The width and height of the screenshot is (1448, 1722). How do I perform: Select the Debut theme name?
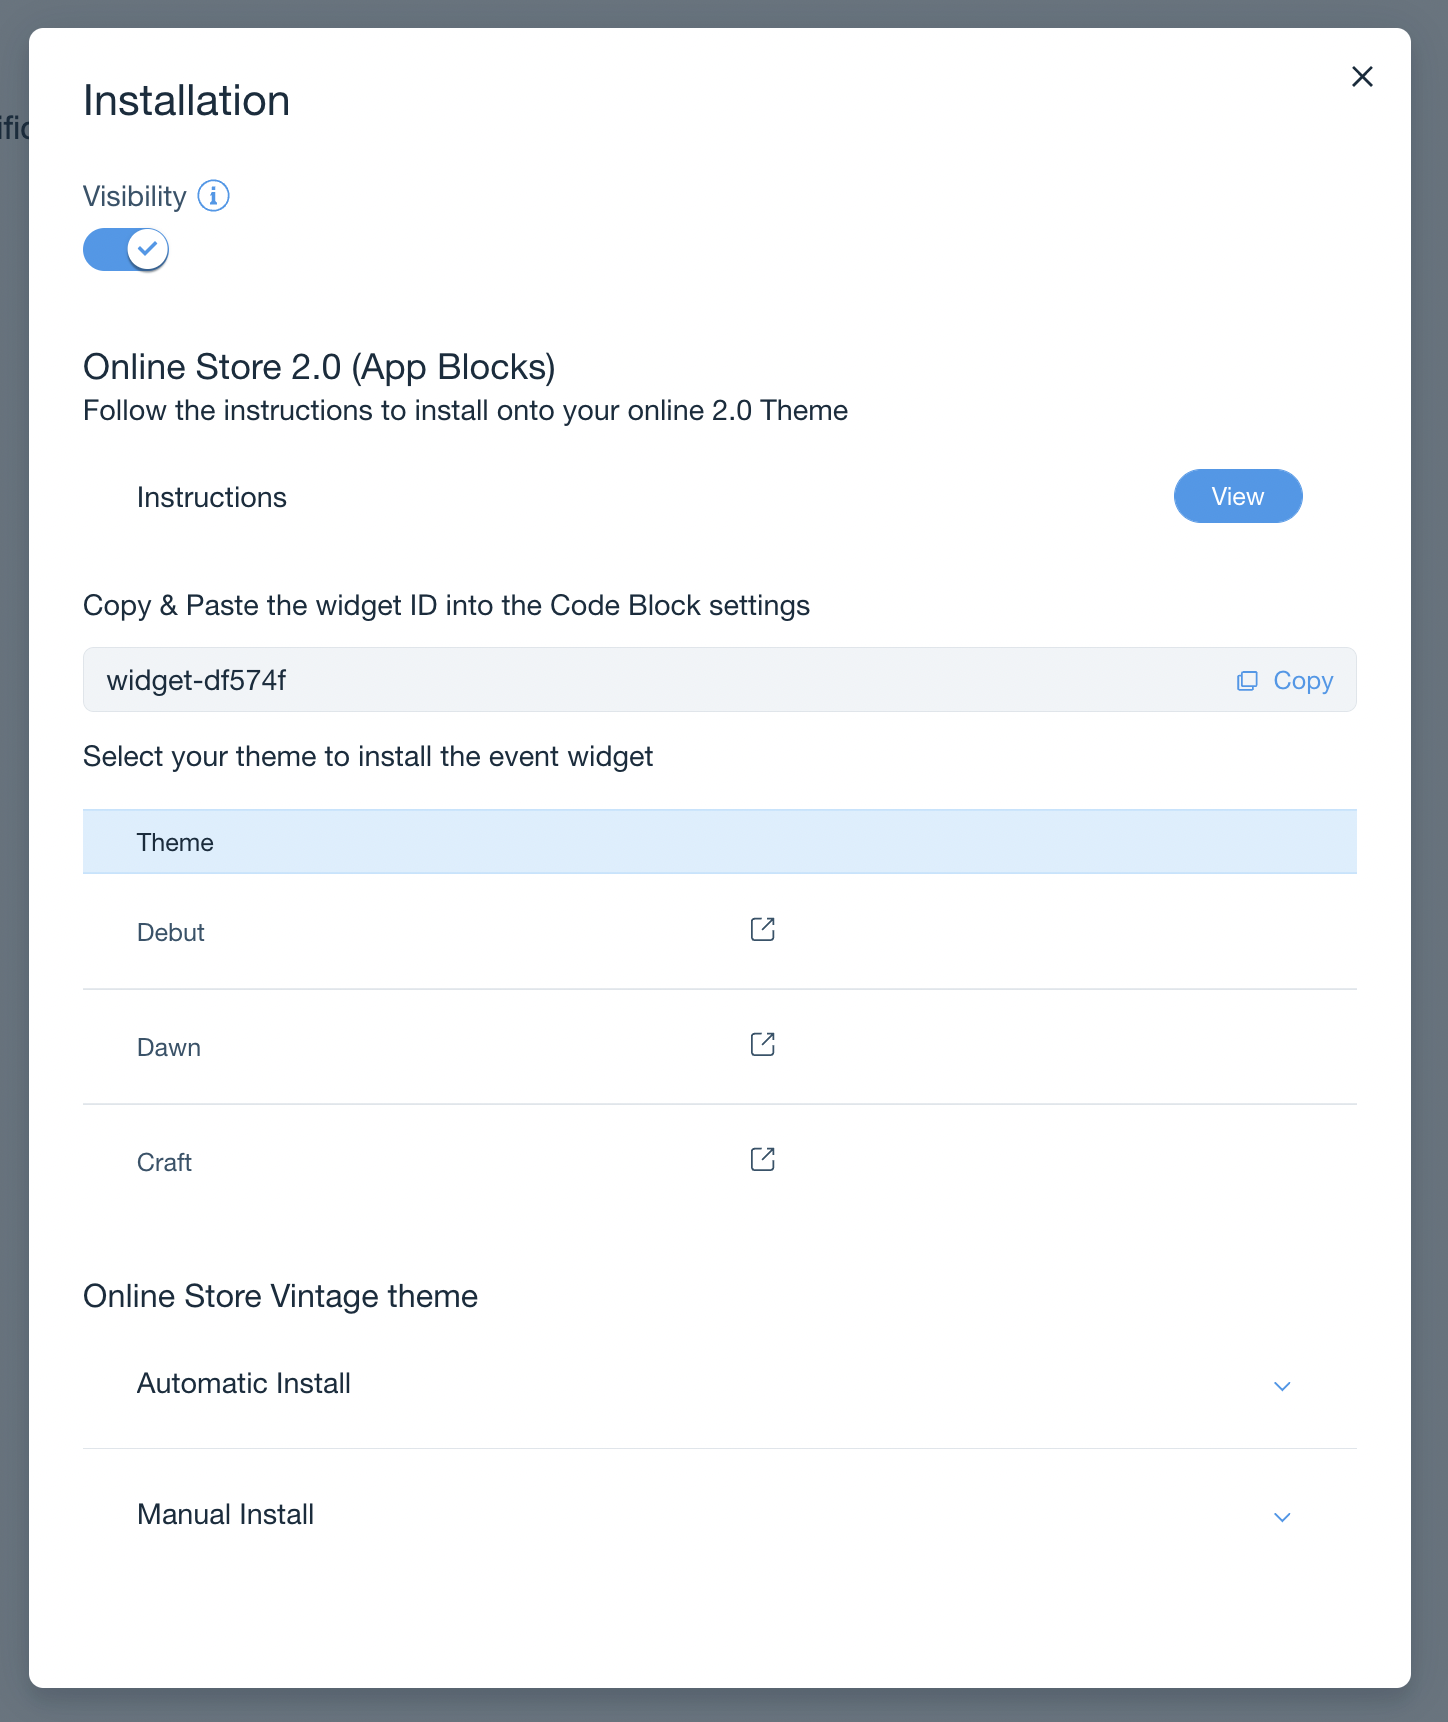pyautogui.click(x=171, y=933)
